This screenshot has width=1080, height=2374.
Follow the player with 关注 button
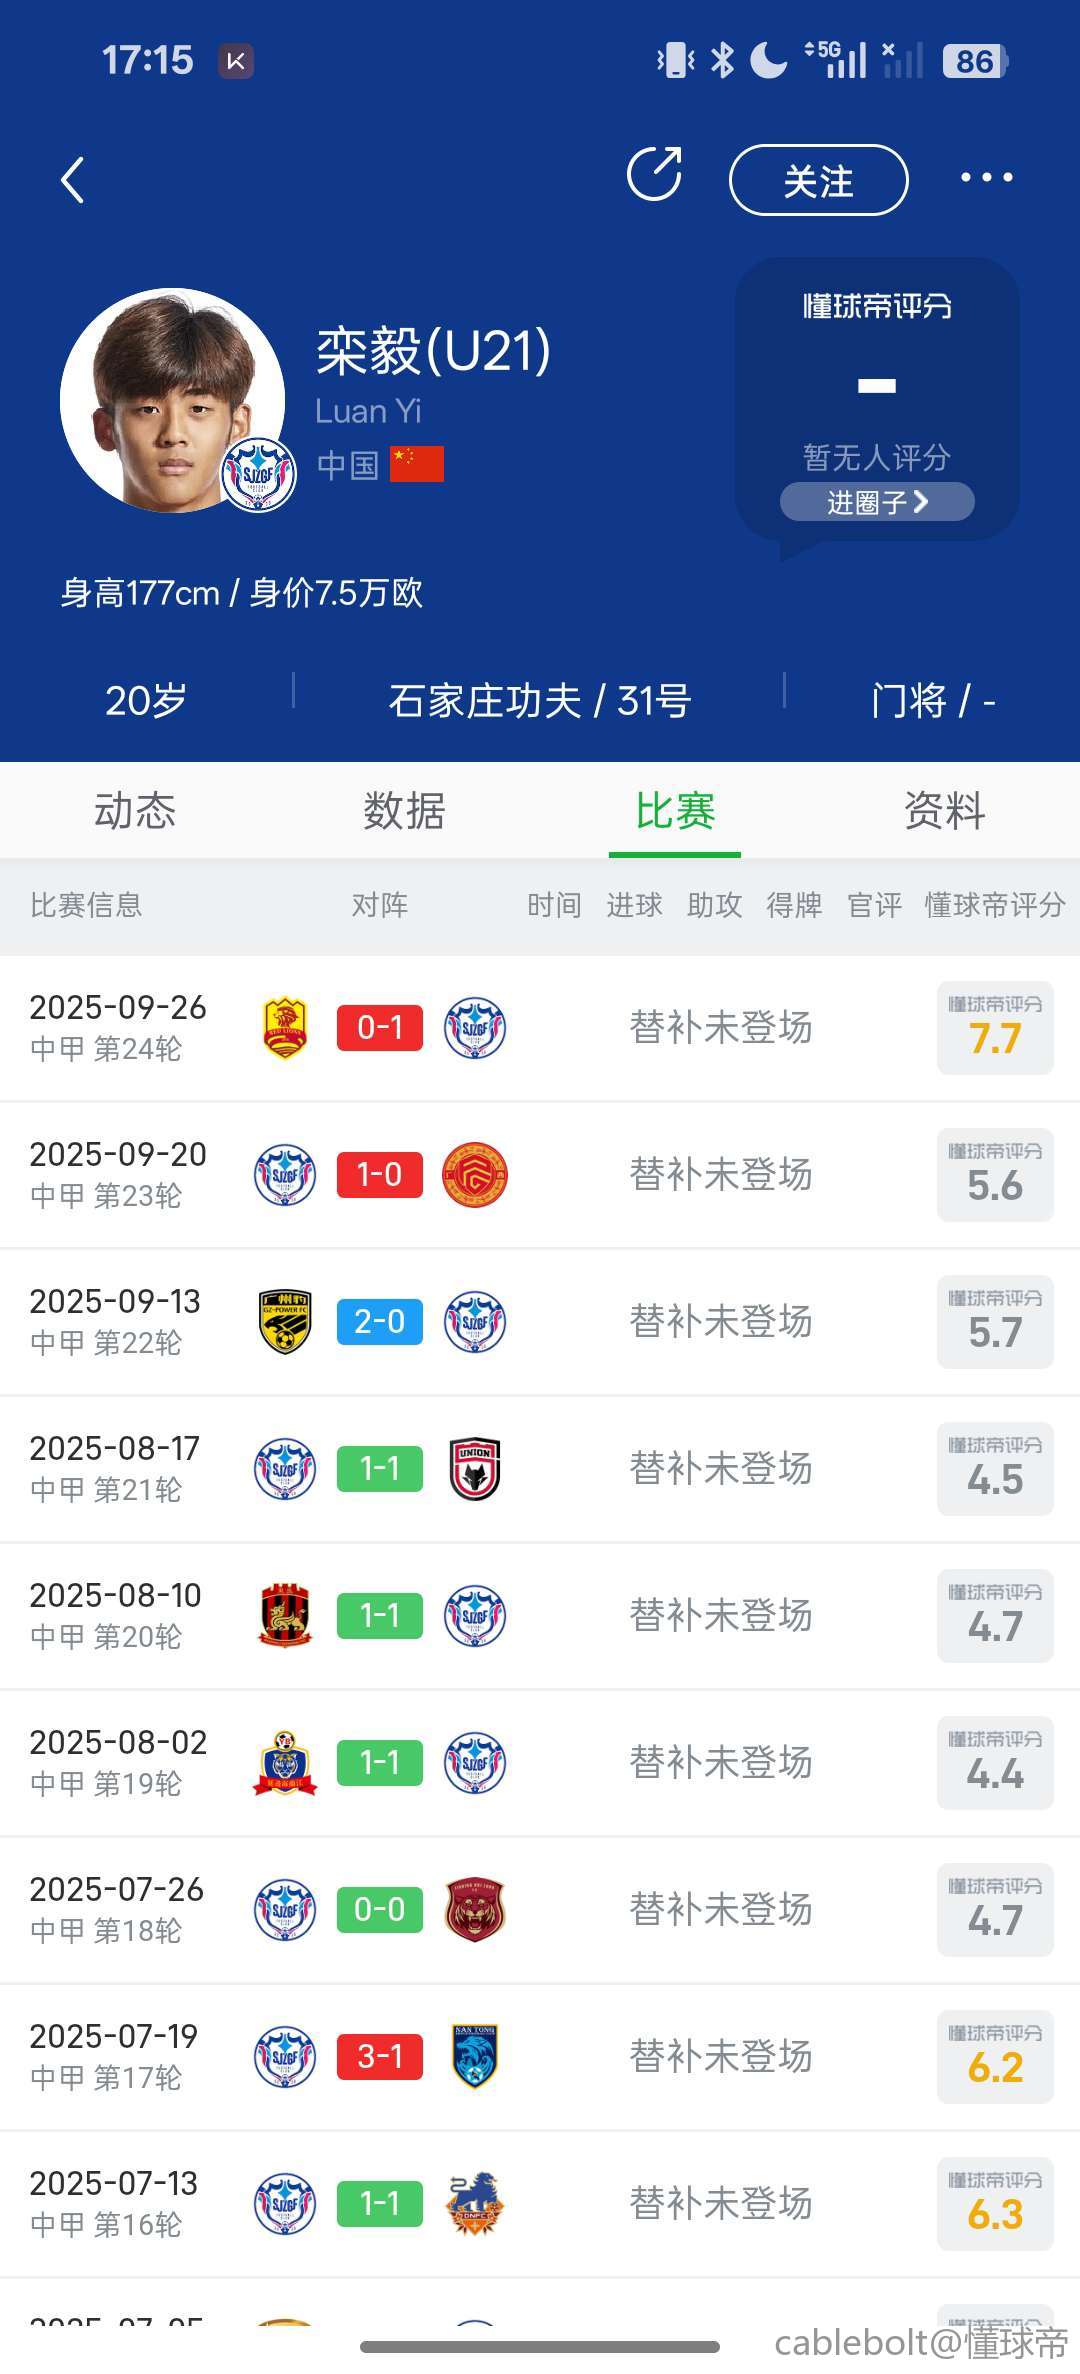[x=818, y=181]
